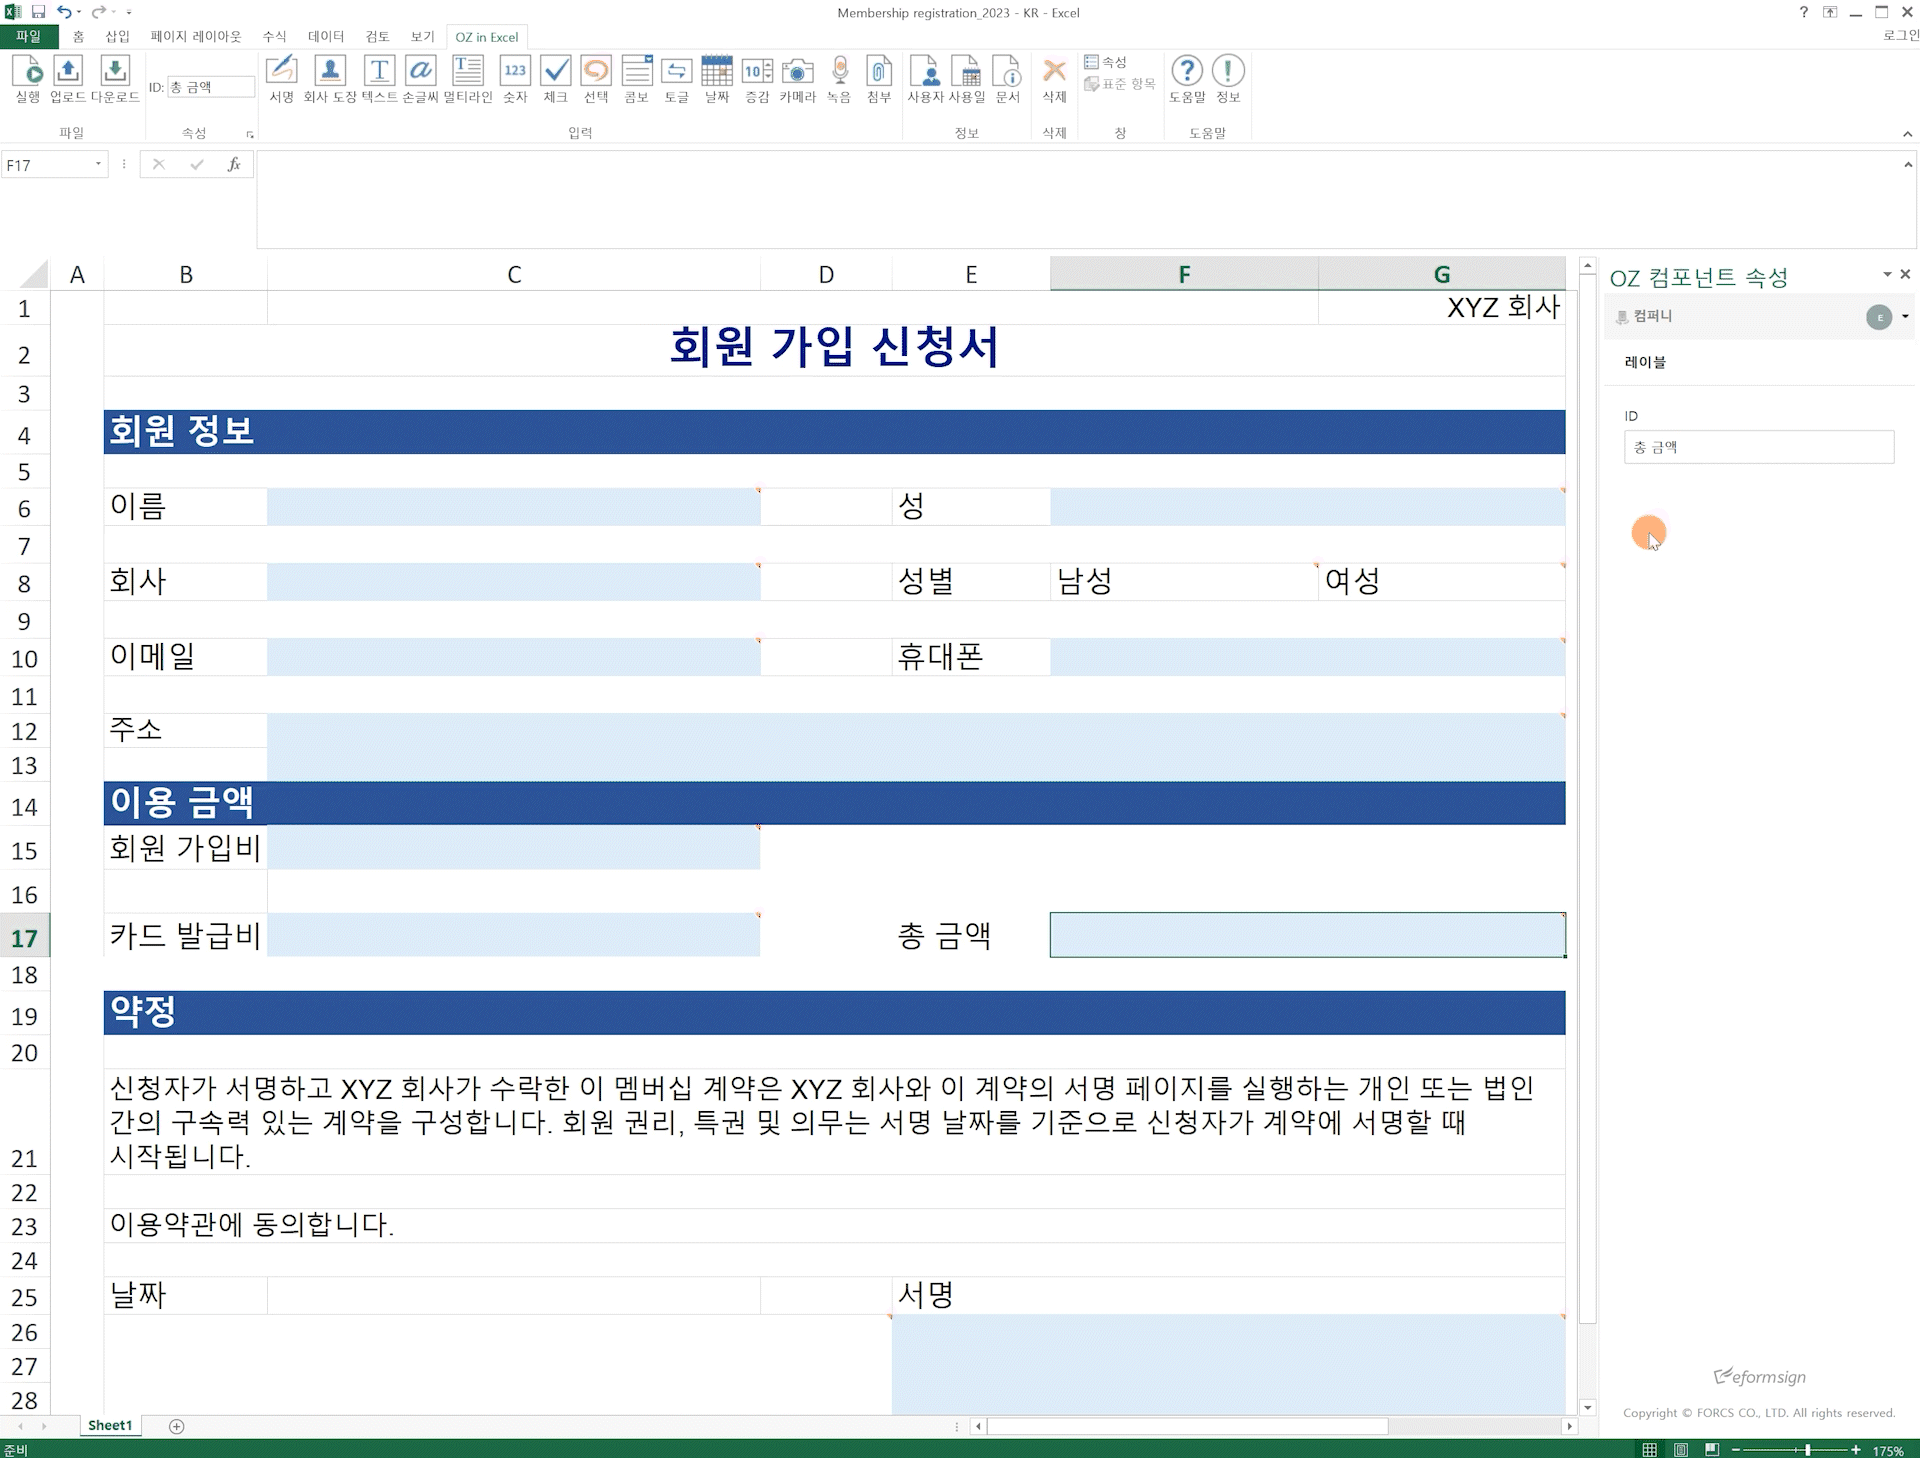Screen dimensions: 1920x1458
Task: Switch to 수식 formulas tab
Action: pos(274,36)
